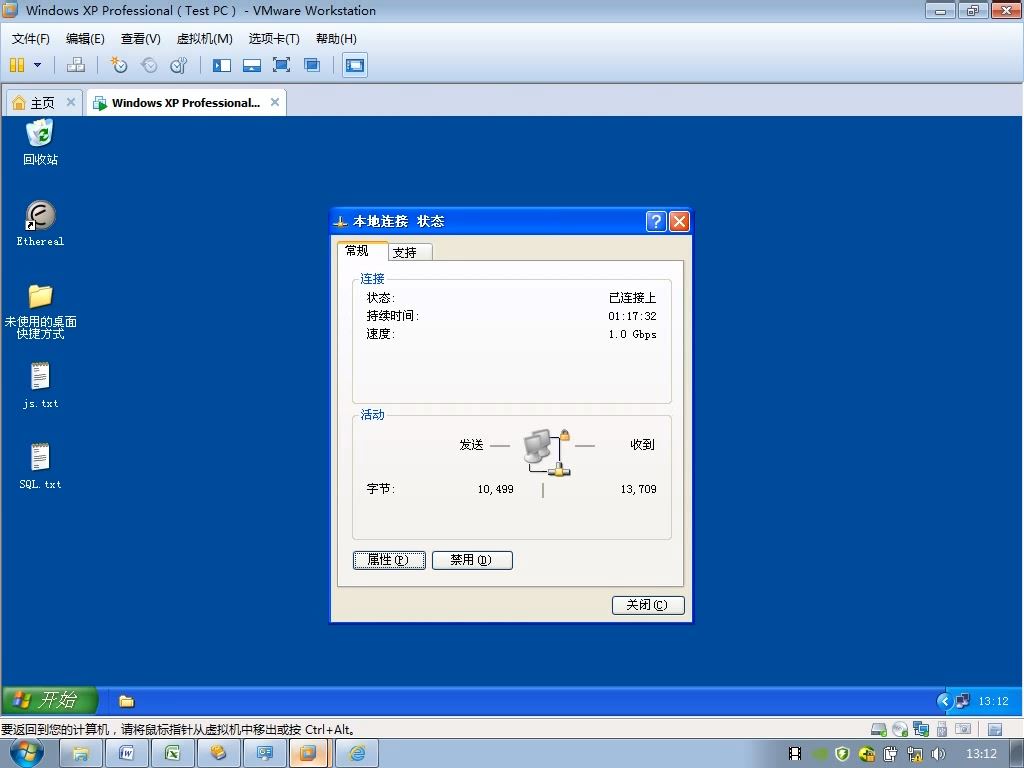Open Word from the host taskbar
The image size is (1024, 768).
pos(126,754)
